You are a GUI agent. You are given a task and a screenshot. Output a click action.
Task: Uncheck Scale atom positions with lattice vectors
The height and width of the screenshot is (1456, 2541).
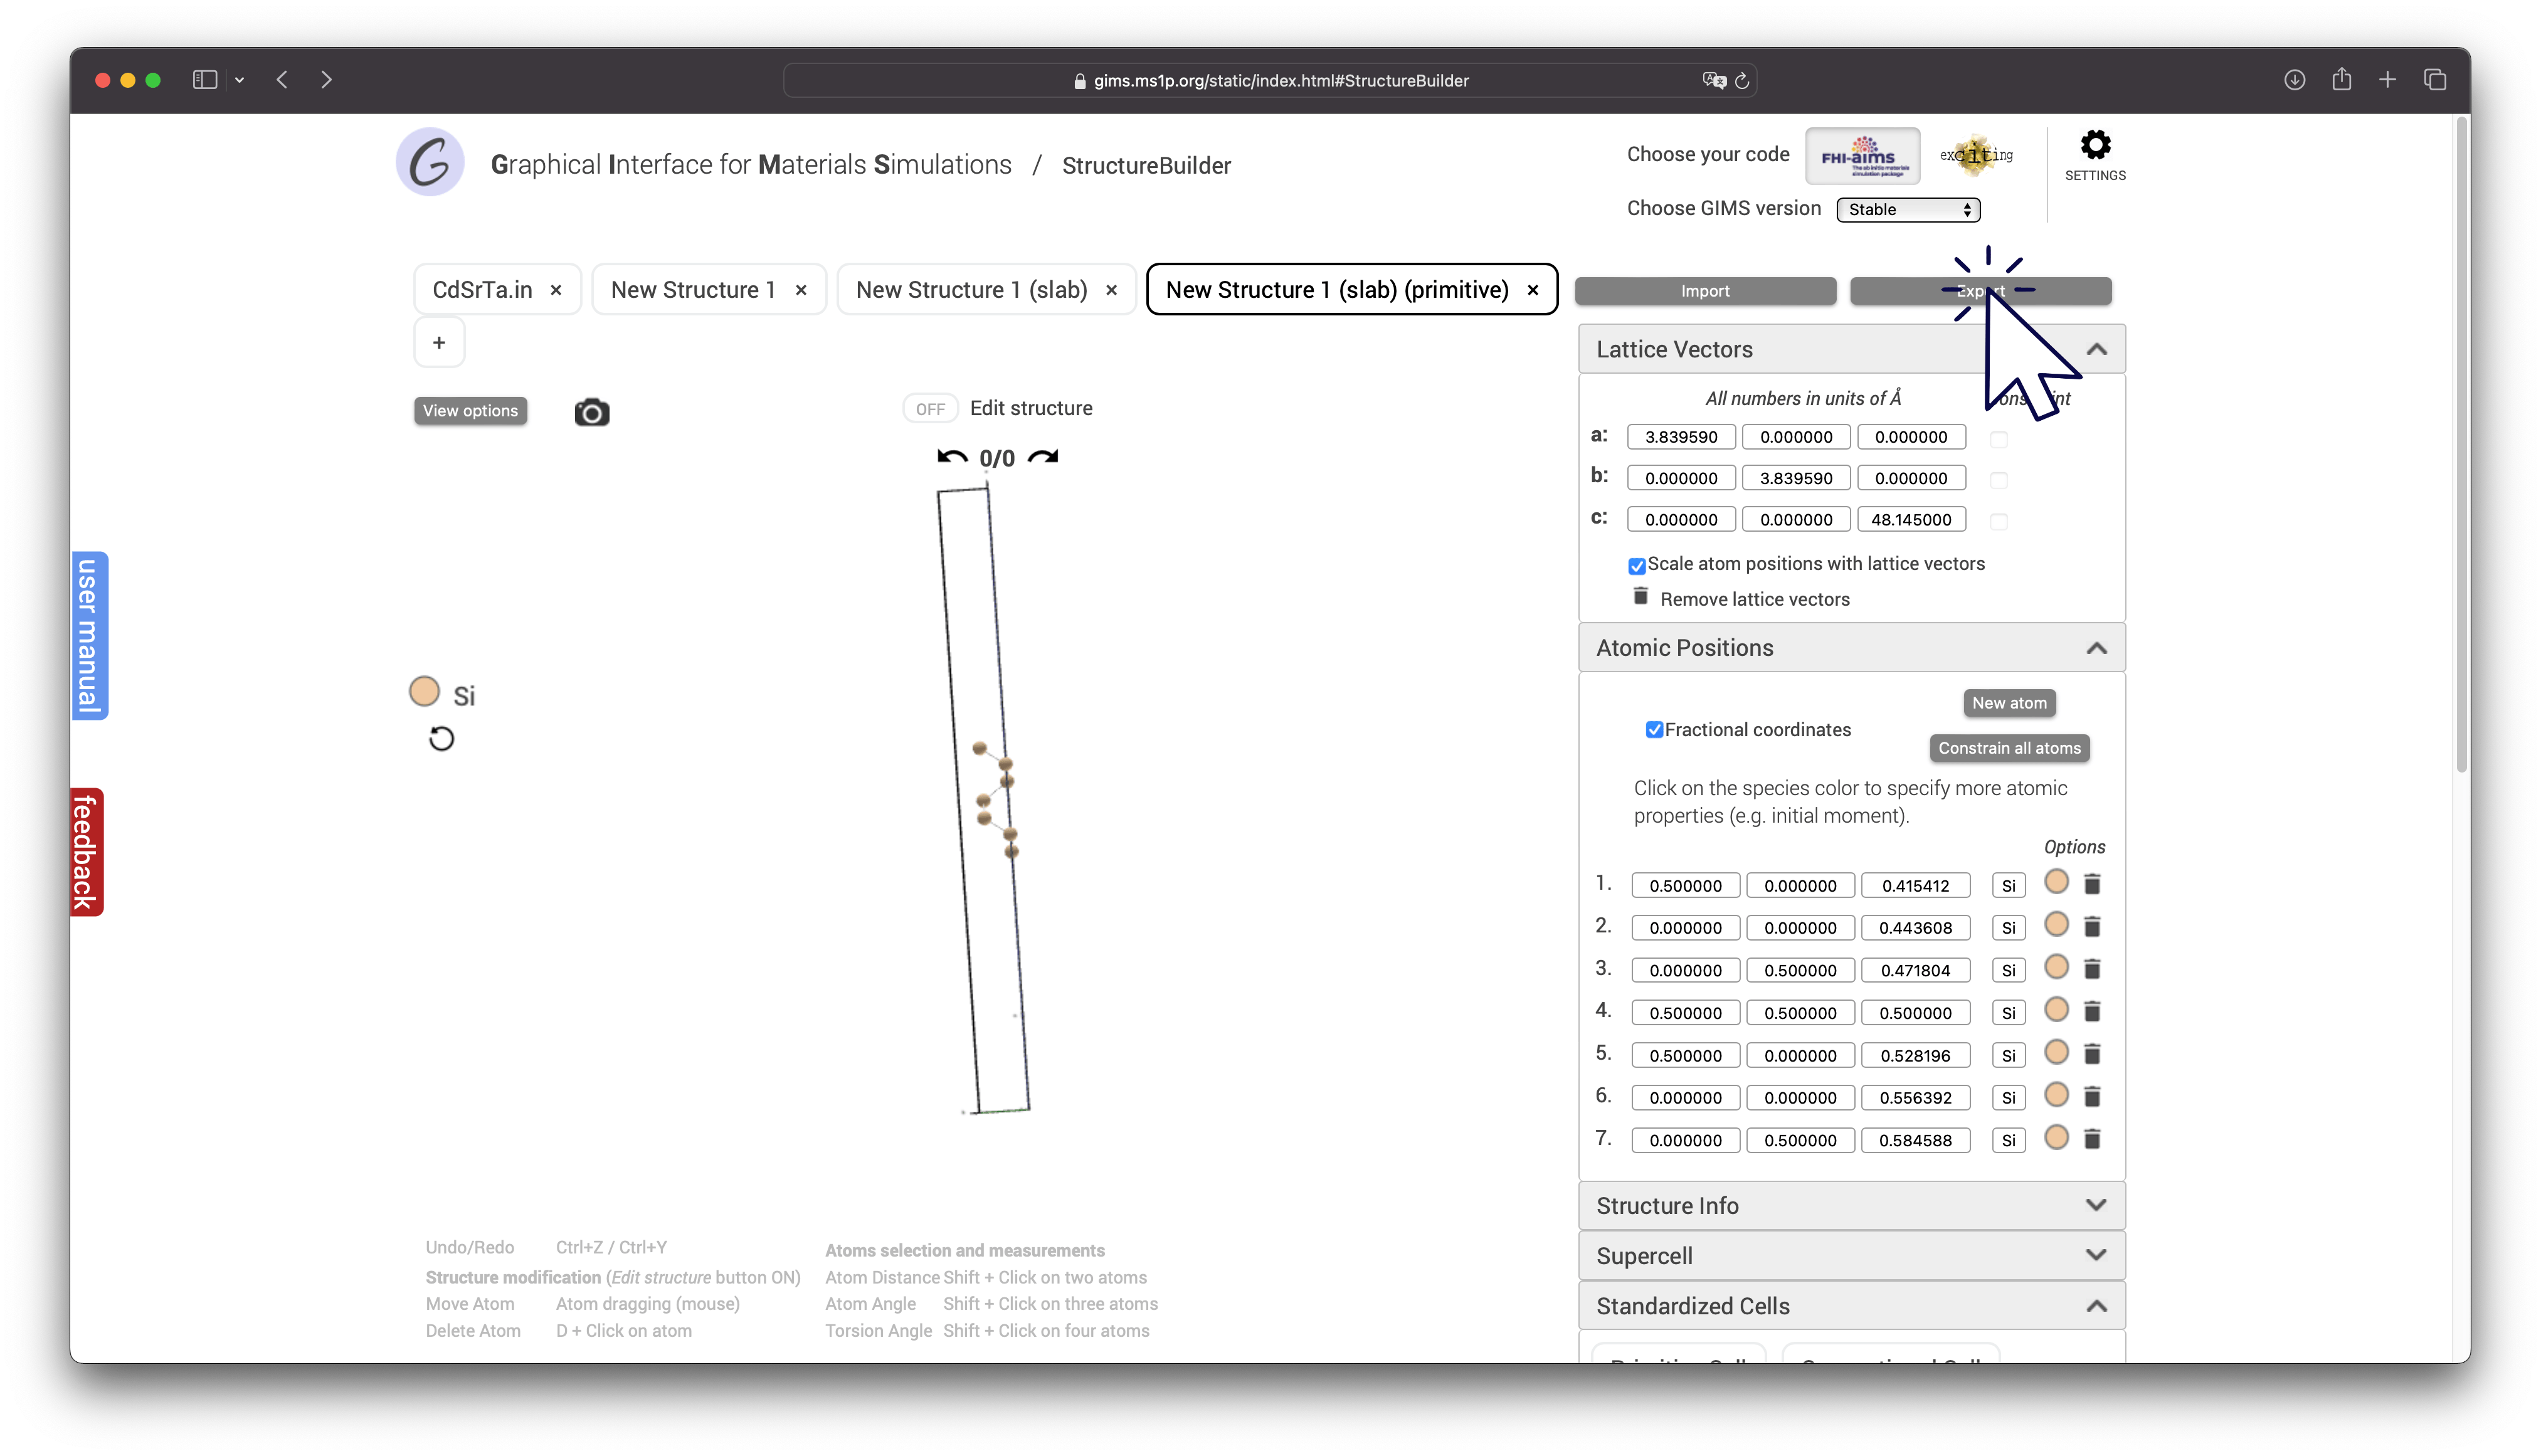(1637, 566)
